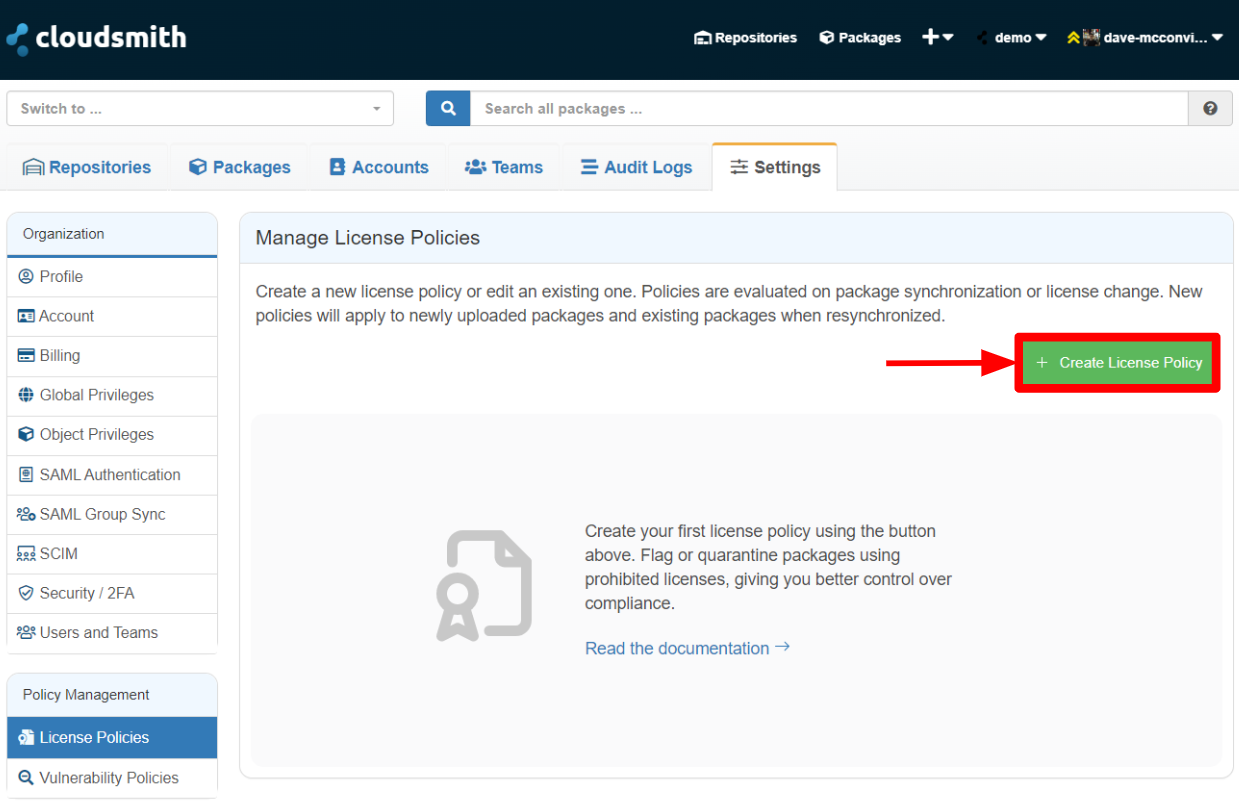
Task: Click the user avatar in top bar
Action: tap(1091, 38)
